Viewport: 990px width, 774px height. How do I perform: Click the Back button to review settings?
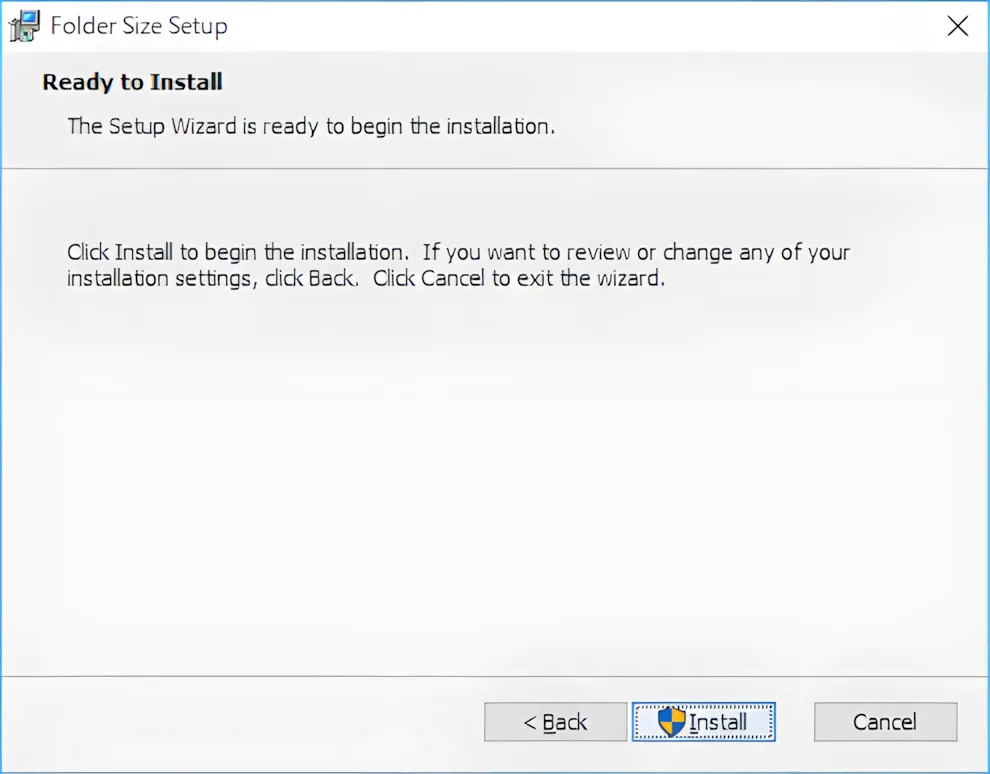tap(555, 721)
